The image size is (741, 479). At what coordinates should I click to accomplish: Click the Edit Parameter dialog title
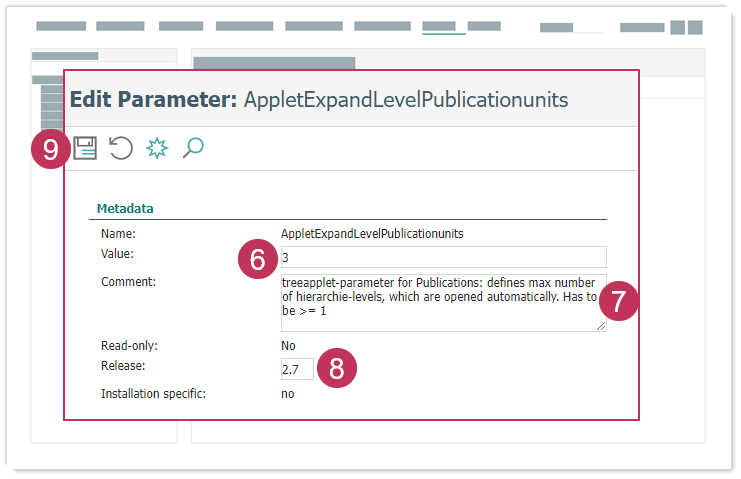[x=319, y=100]
